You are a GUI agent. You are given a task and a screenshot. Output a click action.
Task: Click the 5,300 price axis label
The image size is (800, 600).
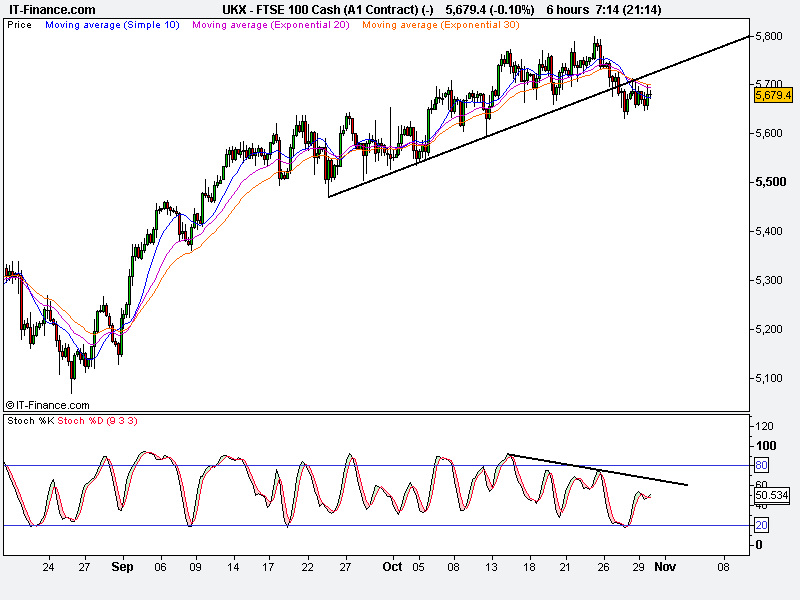768,280
